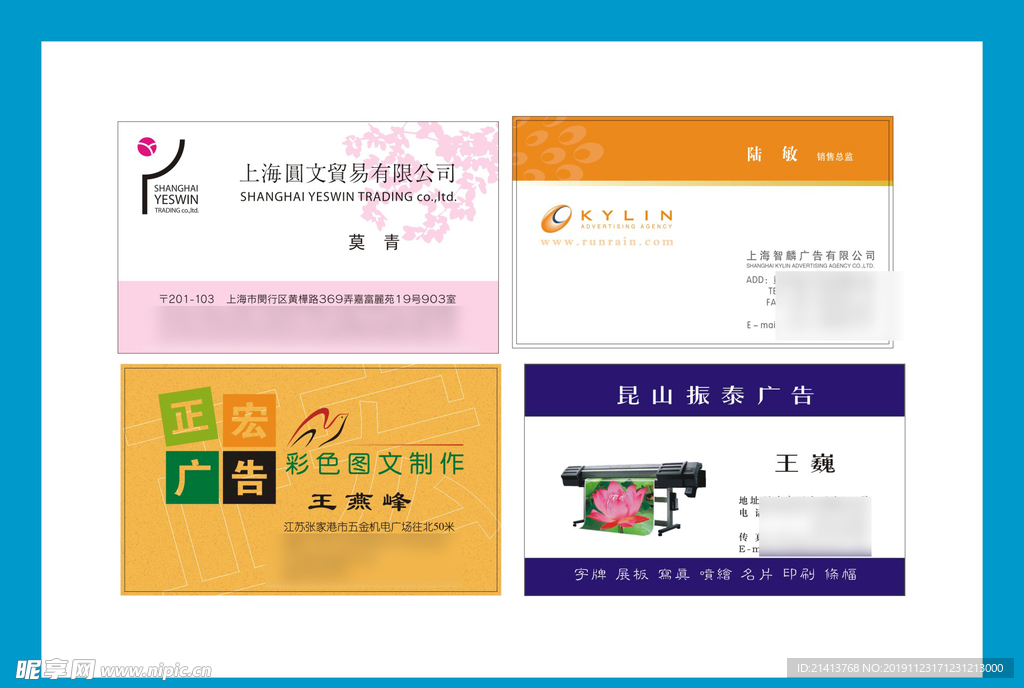Click the nipic watermark logo
Image resolution: width=1024 pixels, height=688 pixels.
(55, 669)
